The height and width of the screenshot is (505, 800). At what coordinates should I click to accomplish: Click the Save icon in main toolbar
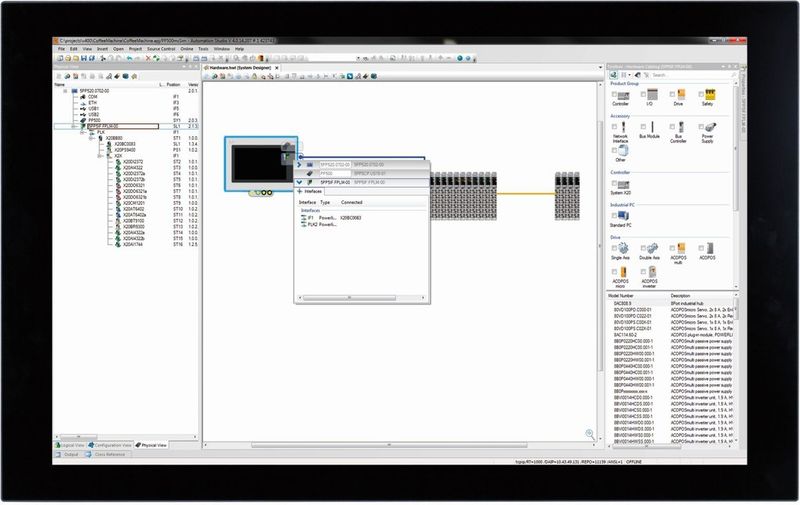click(x=84, y=58)
